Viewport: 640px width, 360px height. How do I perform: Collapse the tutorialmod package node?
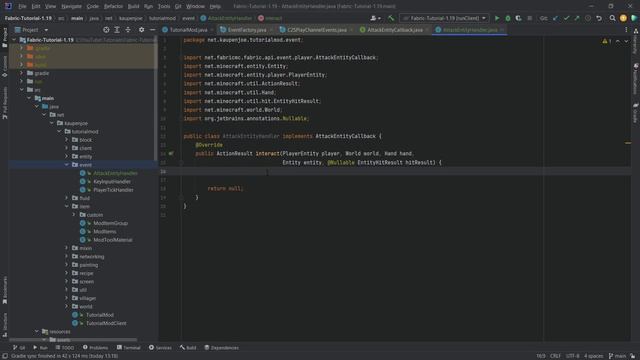59,131
